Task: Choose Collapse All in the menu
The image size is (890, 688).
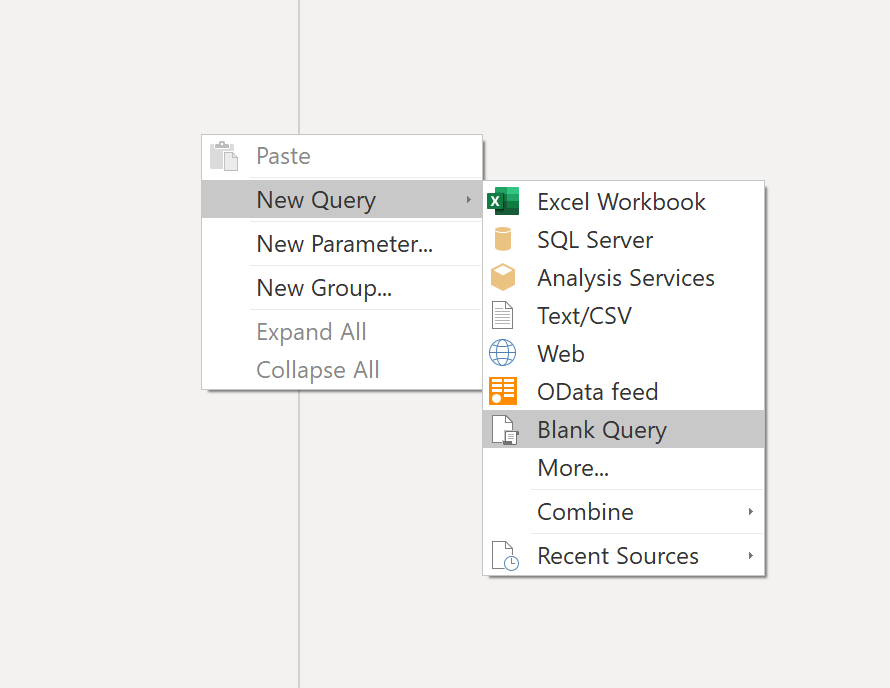Action: pos(342,370)
